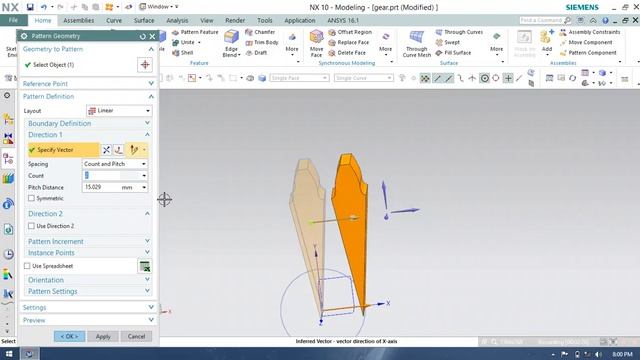The height and width of the screenshot is (360, 640).
Task: Click the Find a Command search box
Action: (545, 20)
